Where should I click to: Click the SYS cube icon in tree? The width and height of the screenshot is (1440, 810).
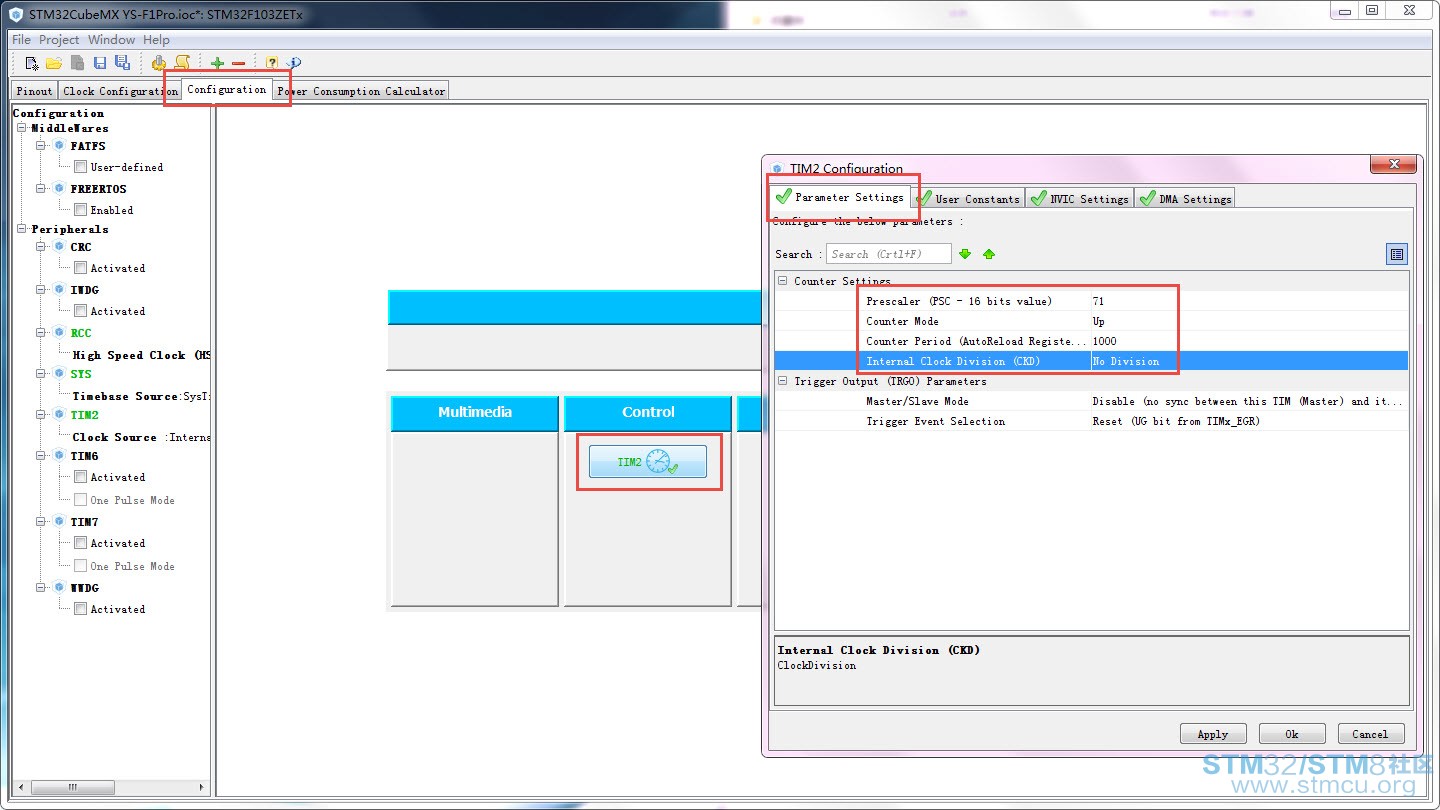tap(59, 374)
